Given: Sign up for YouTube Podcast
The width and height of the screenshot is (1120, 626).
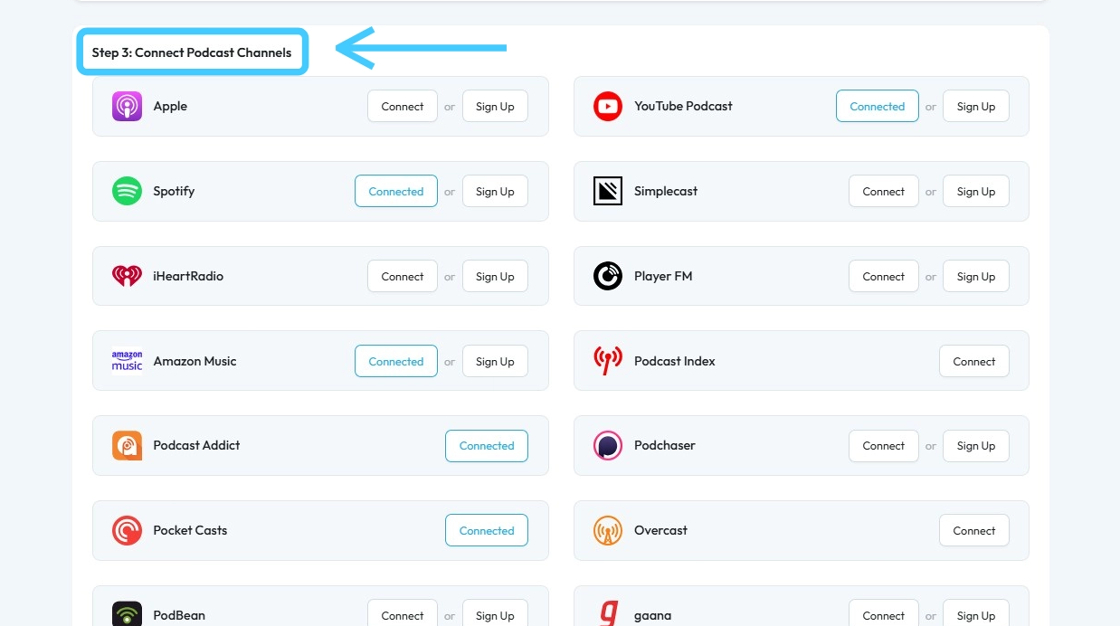Looking at the screenshot, I should (976, 106).
